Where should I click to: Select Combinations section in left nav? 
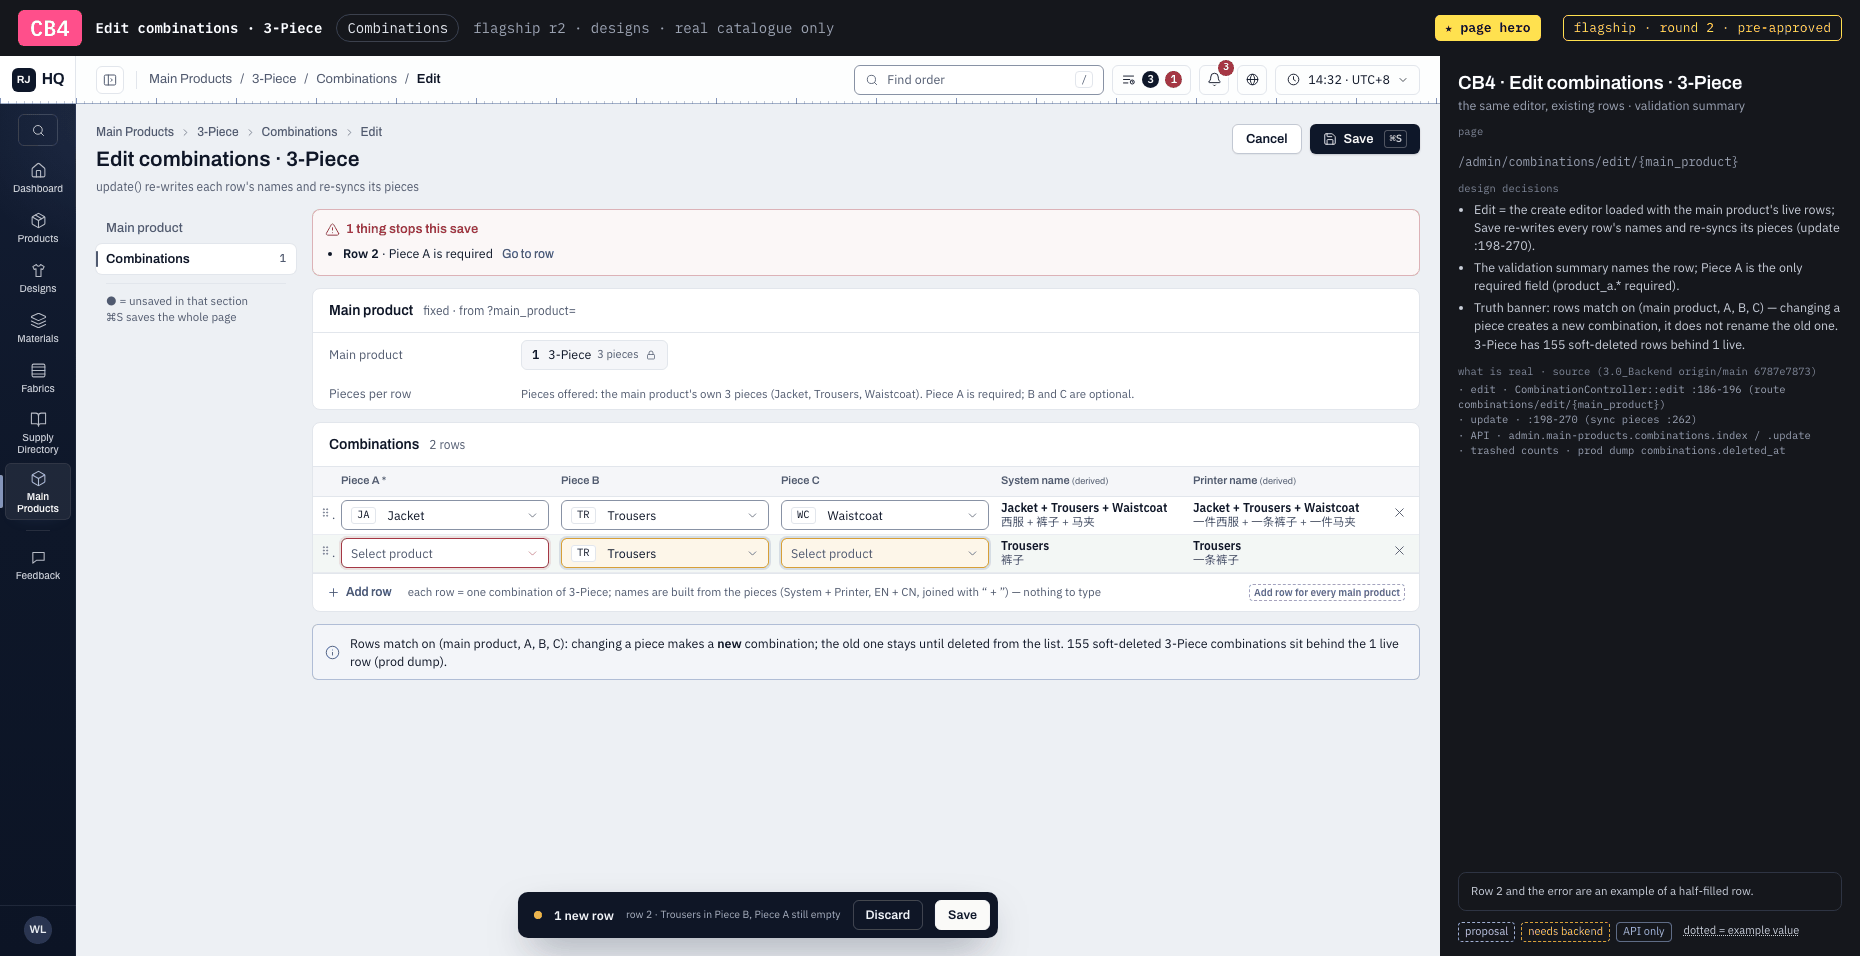point(195,258)
